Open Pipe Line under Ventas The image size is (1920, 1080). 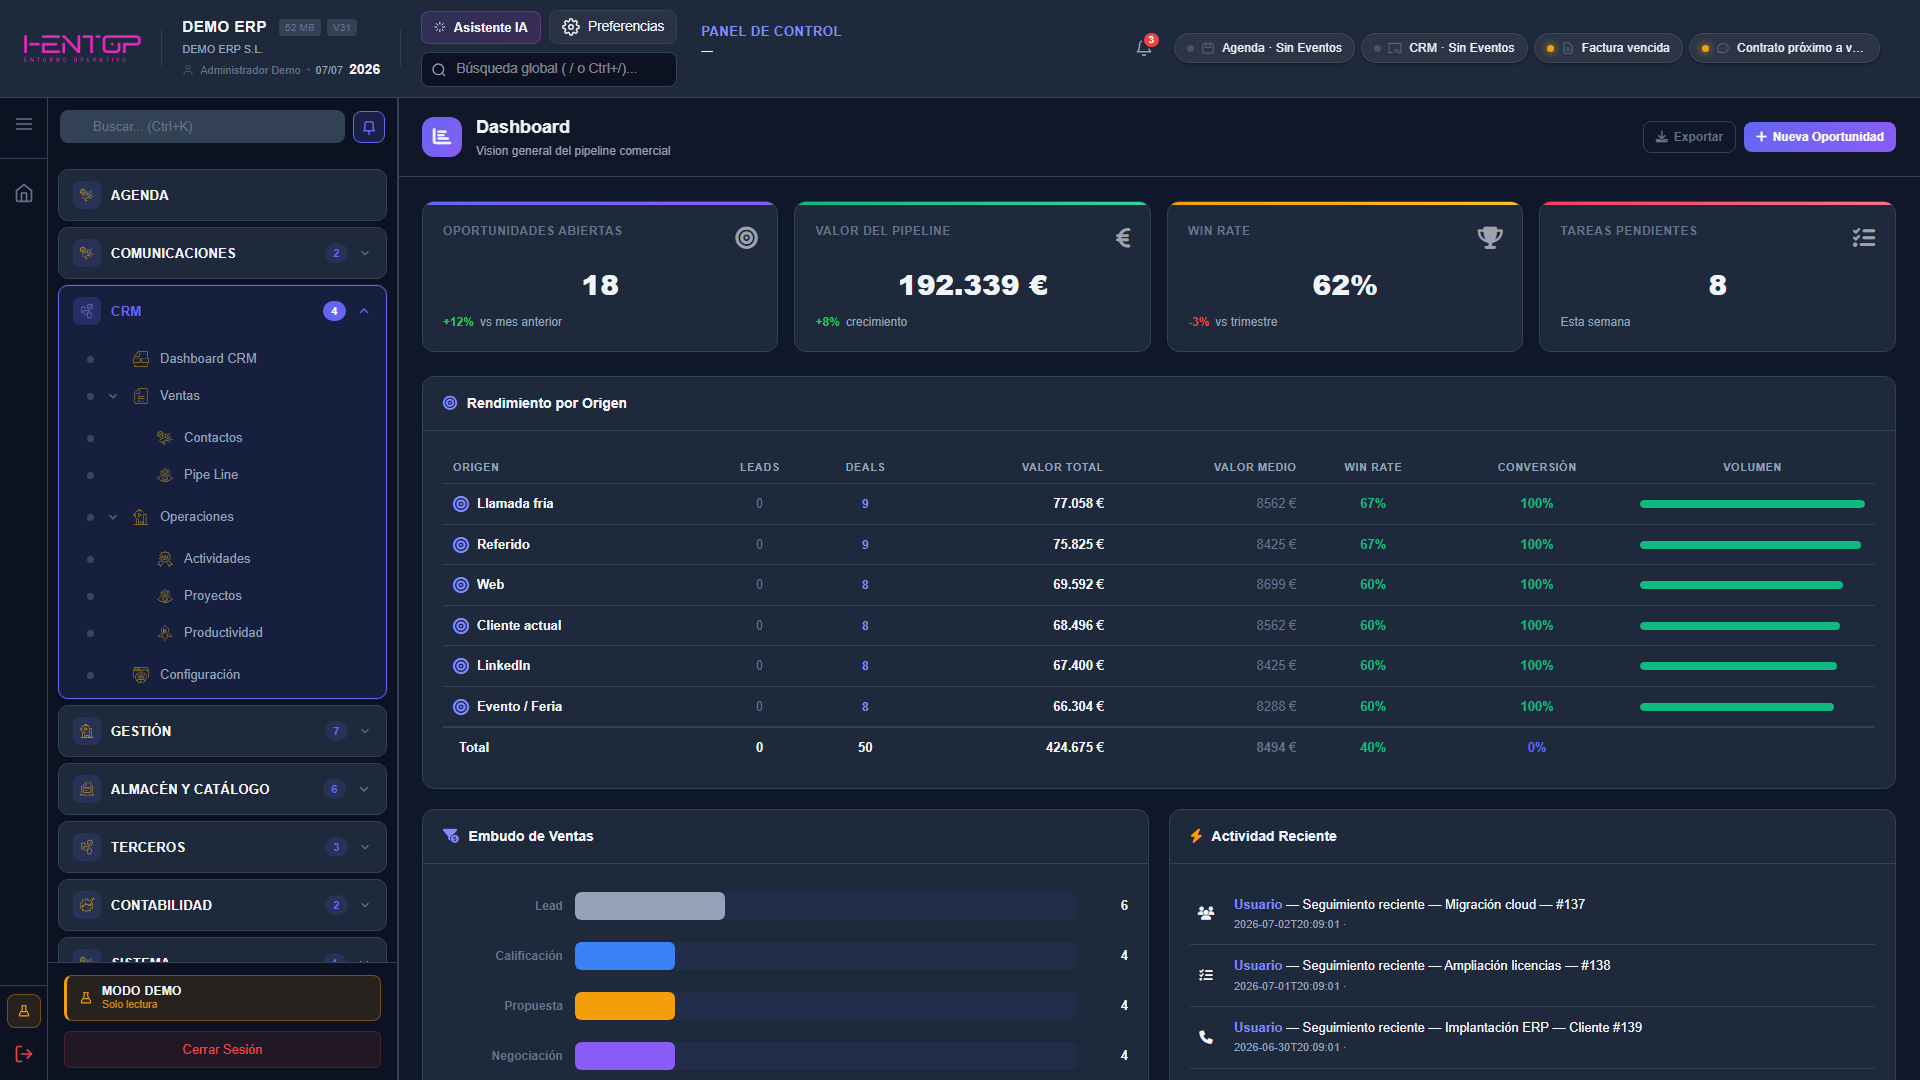[x=211, y=474]
